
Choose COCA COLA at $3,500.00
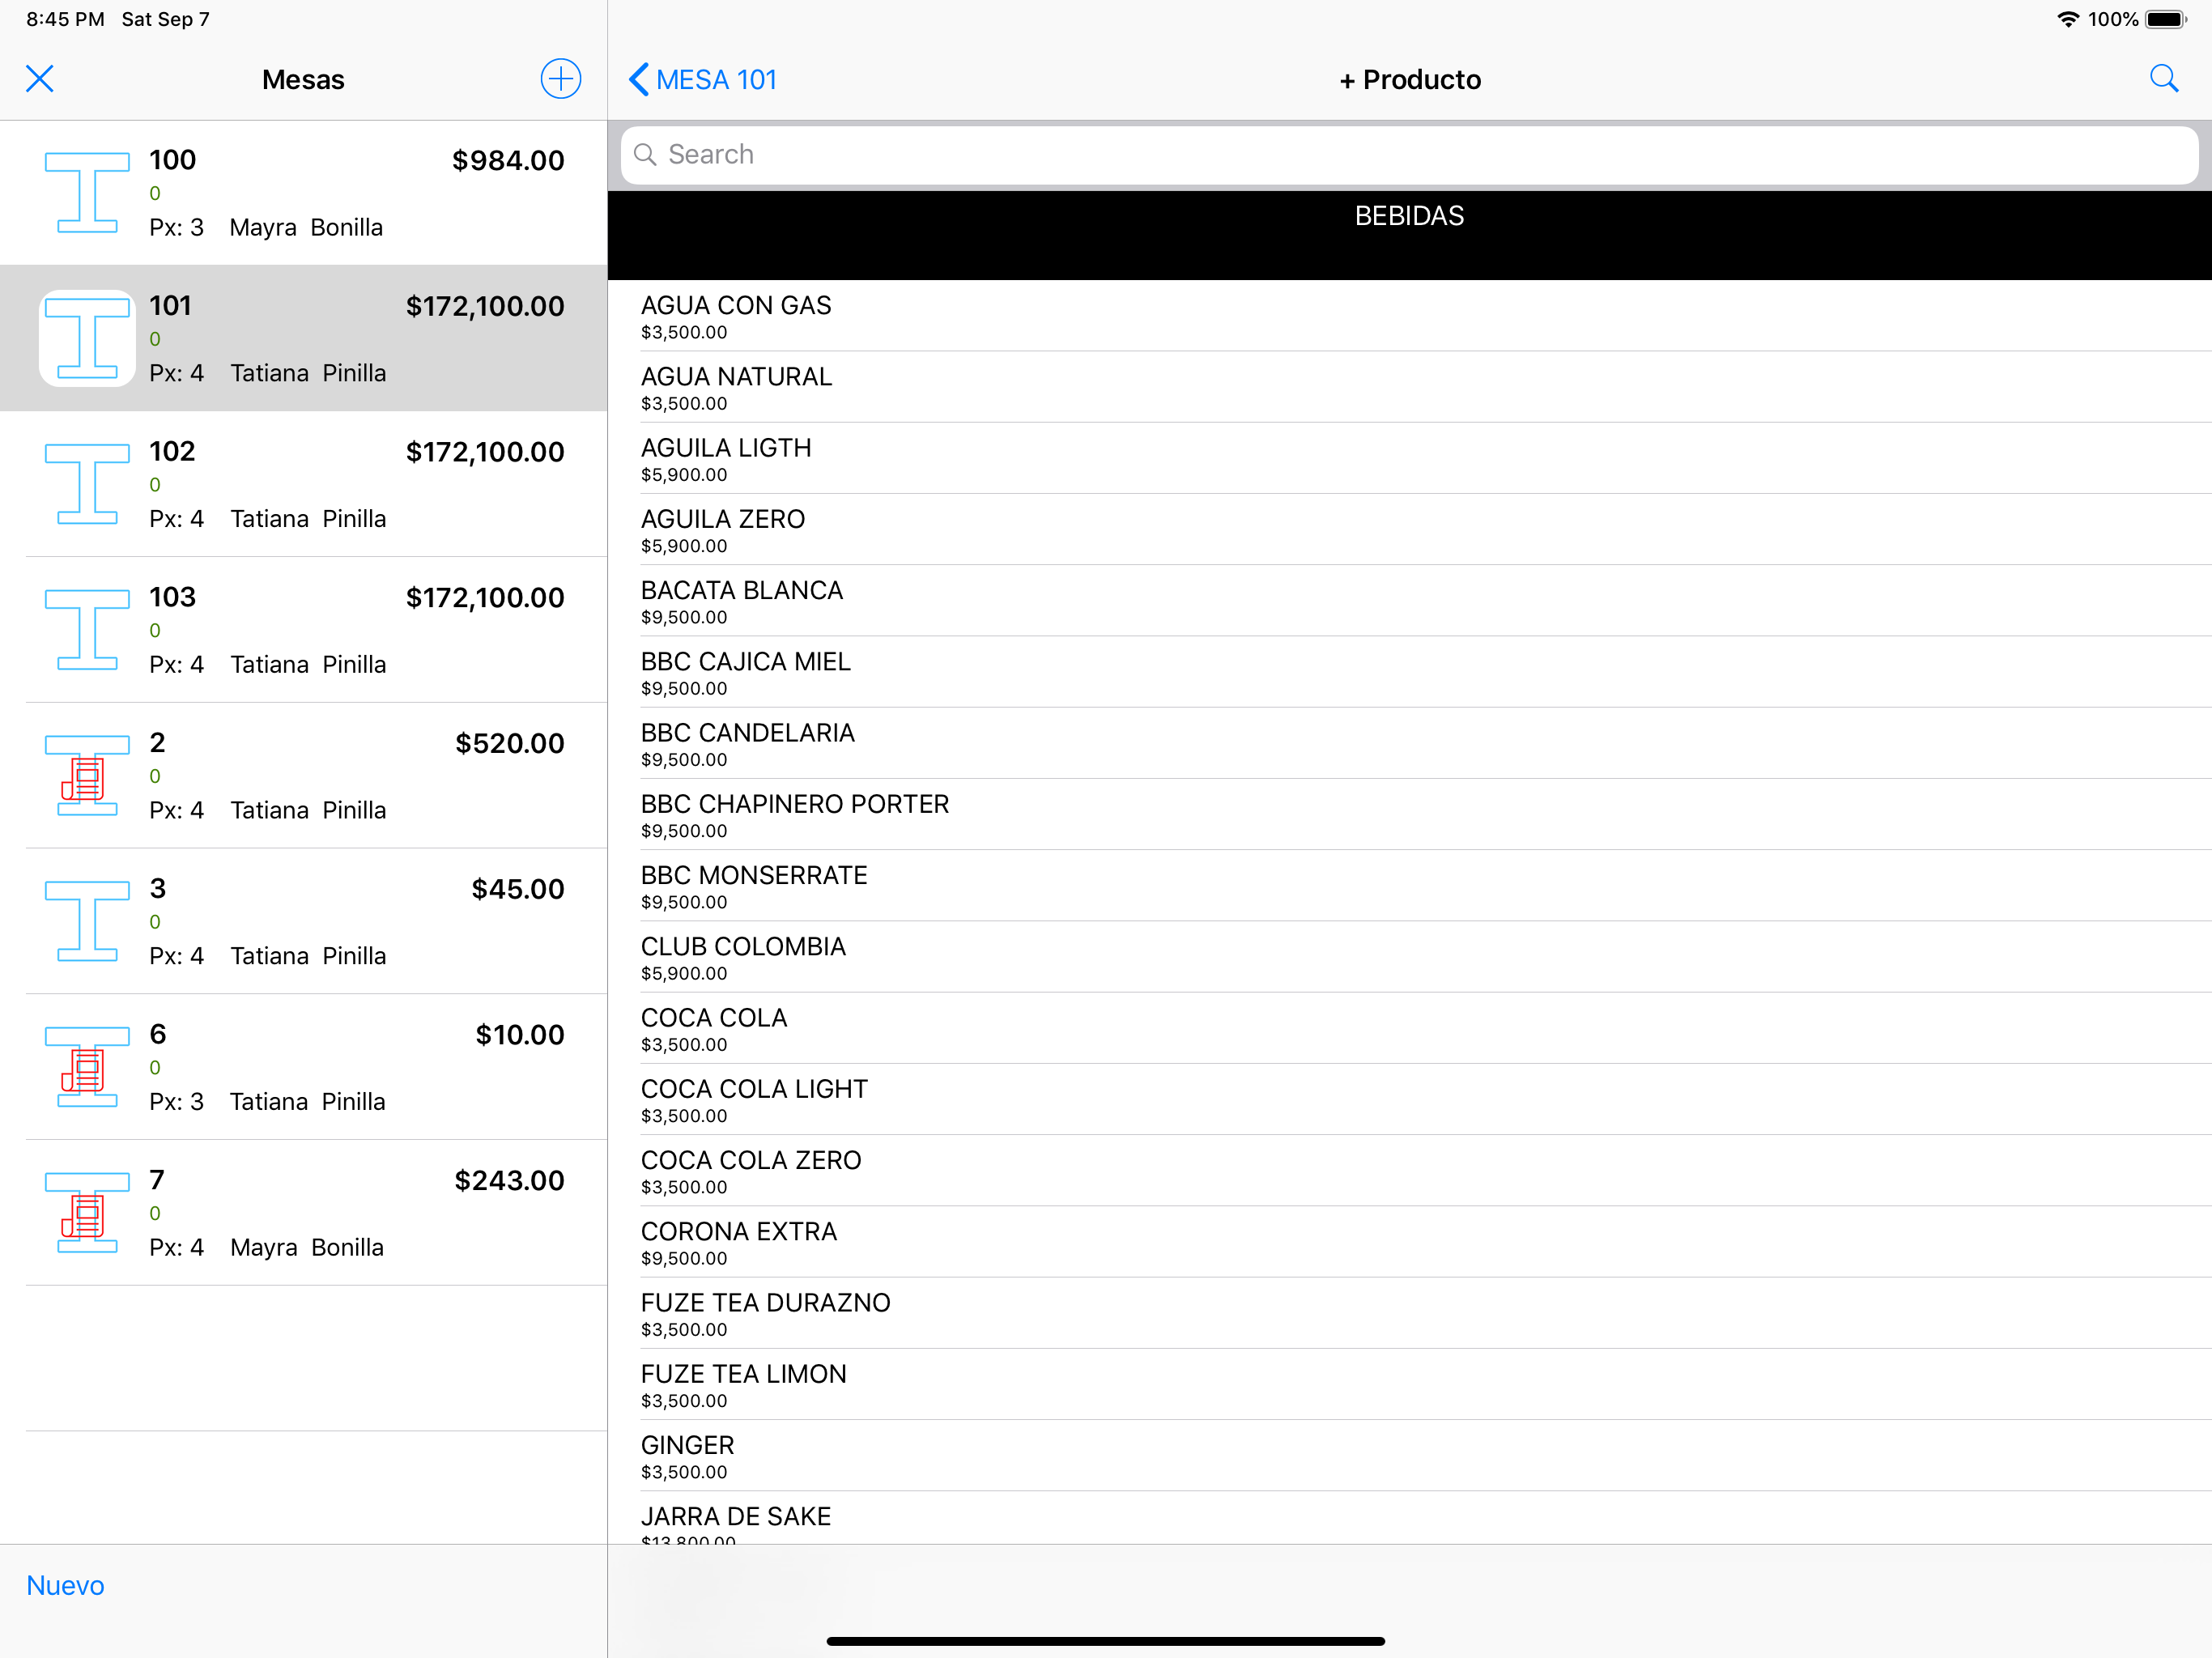(1409, 1028)
